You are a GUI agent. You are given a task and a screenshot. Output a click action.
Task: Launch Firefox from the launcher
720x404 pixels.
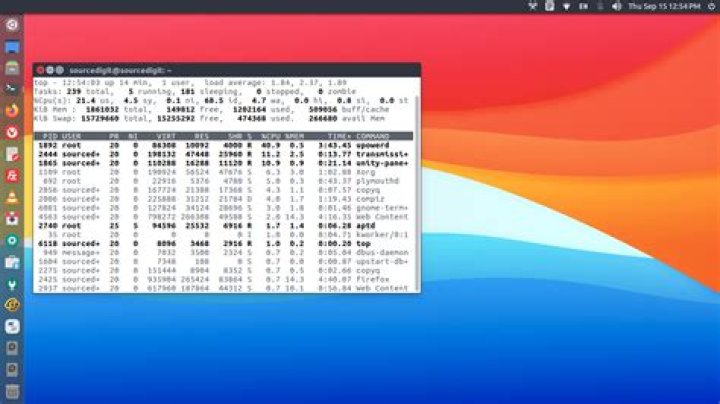click(x=12, y=111)
